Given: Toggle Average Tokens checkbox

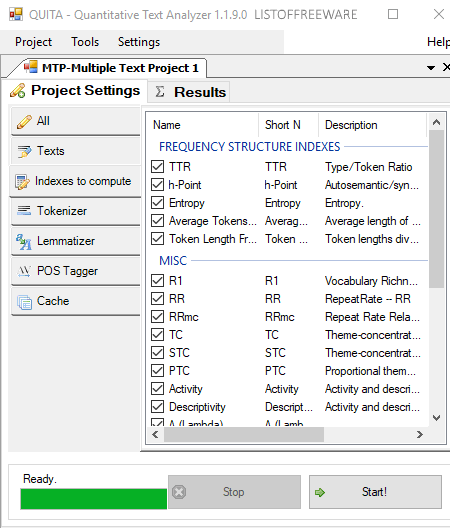Looking at the screenshot, I should click(x=158, y=221).
